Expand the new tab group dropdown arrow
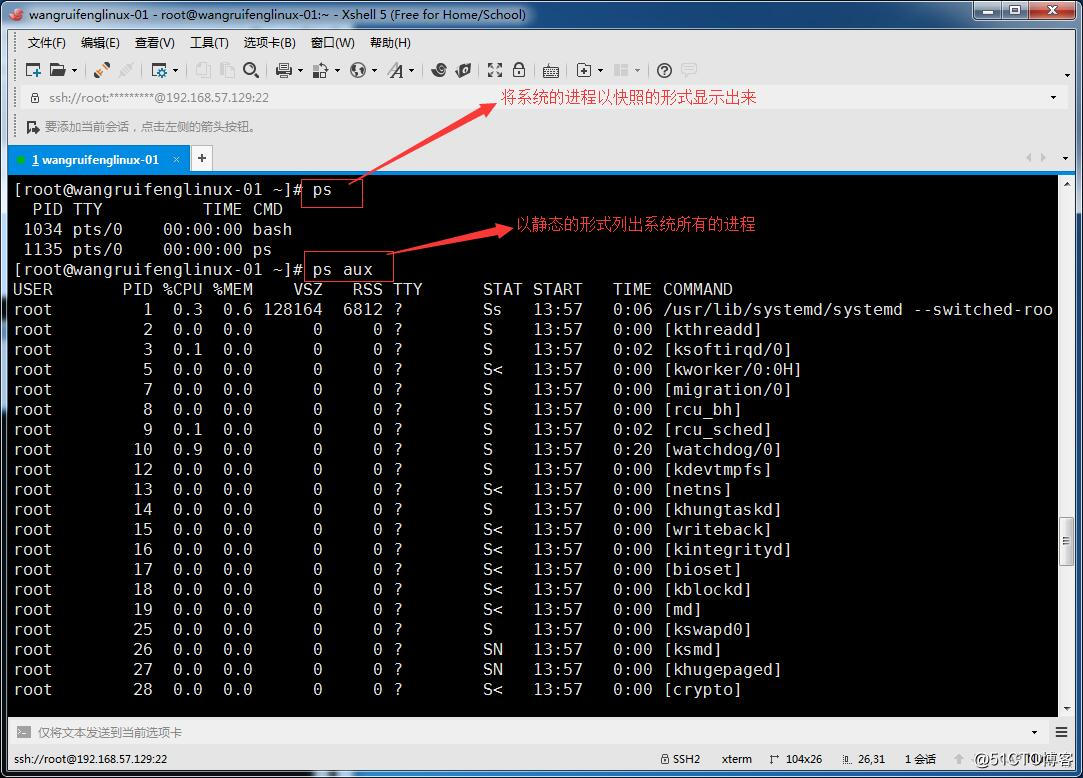This screenshot has width=1083, height=778. click(600, 70)
